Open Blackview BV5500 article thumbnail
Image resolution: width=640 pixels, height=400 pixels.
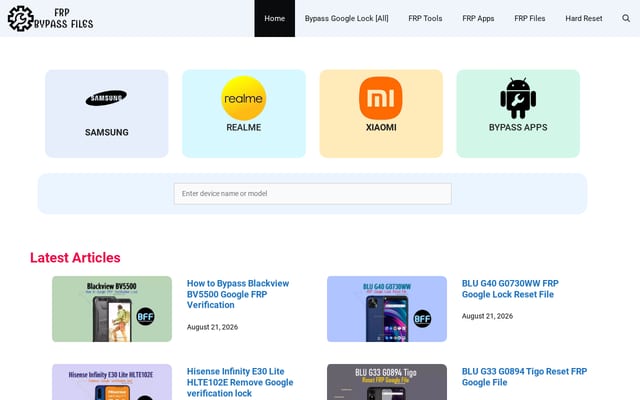coord(112,309)
